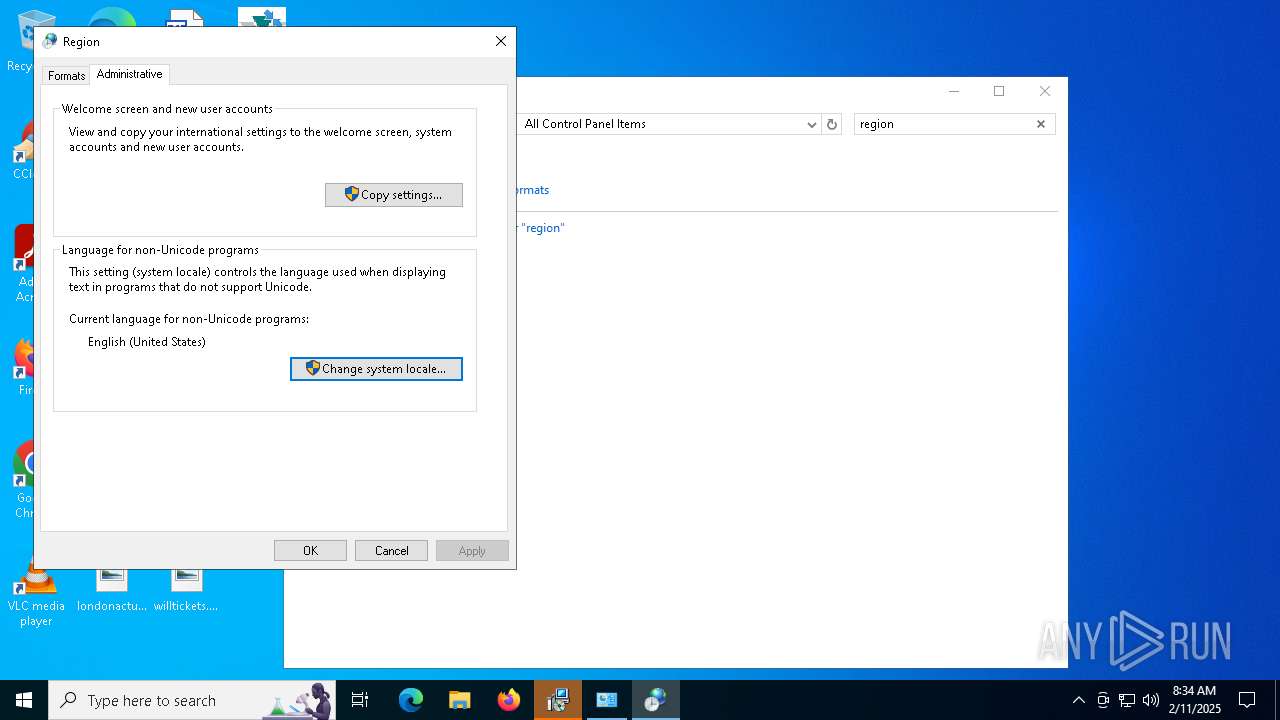The height and width of the screenshot is (720, 1280).
Task: Click the "region" search result text
Action: pyautogui.click(x=543, y=228)
